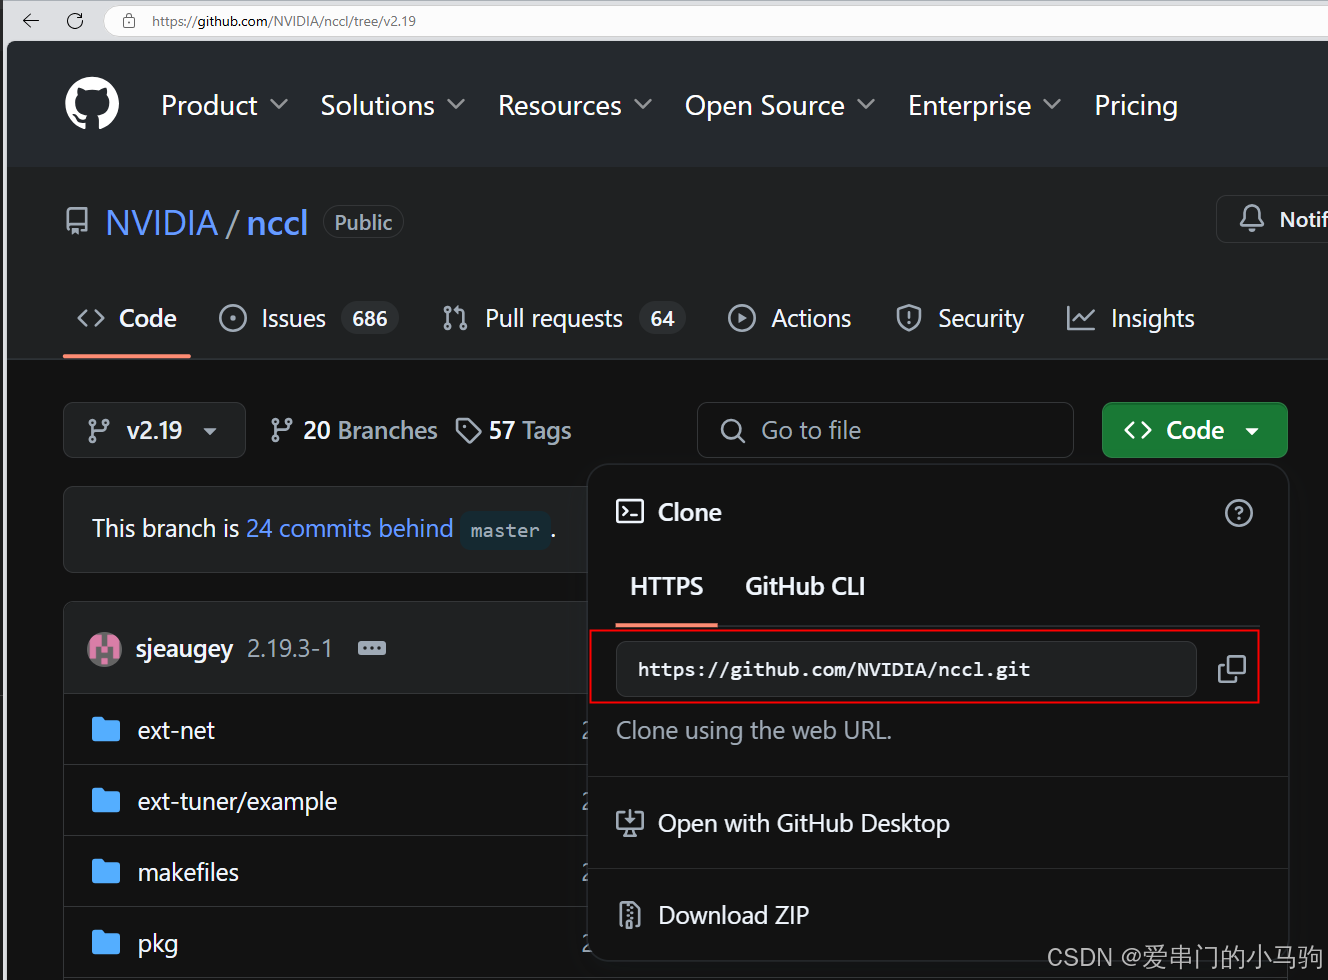This screenshot has width=1328, height=980.
Task: Click the terminal icon next to Clone
Action: (x=630, y=512)
